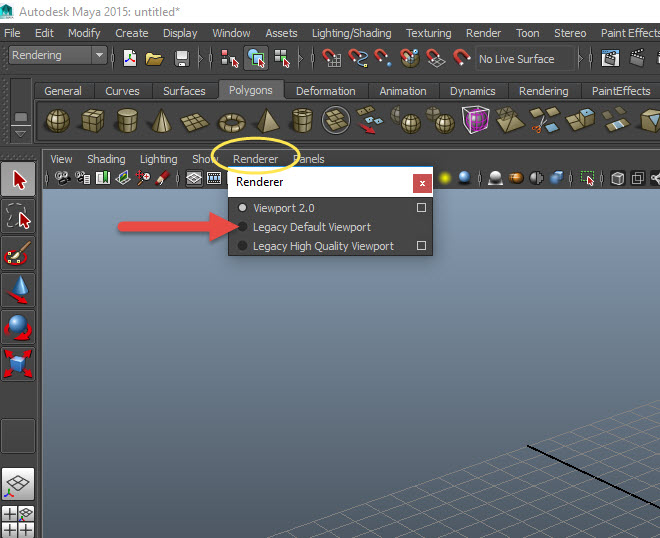Select the Scale tool cube icon
This screenshot has height=538, width=660.
(x=18, y=364)
